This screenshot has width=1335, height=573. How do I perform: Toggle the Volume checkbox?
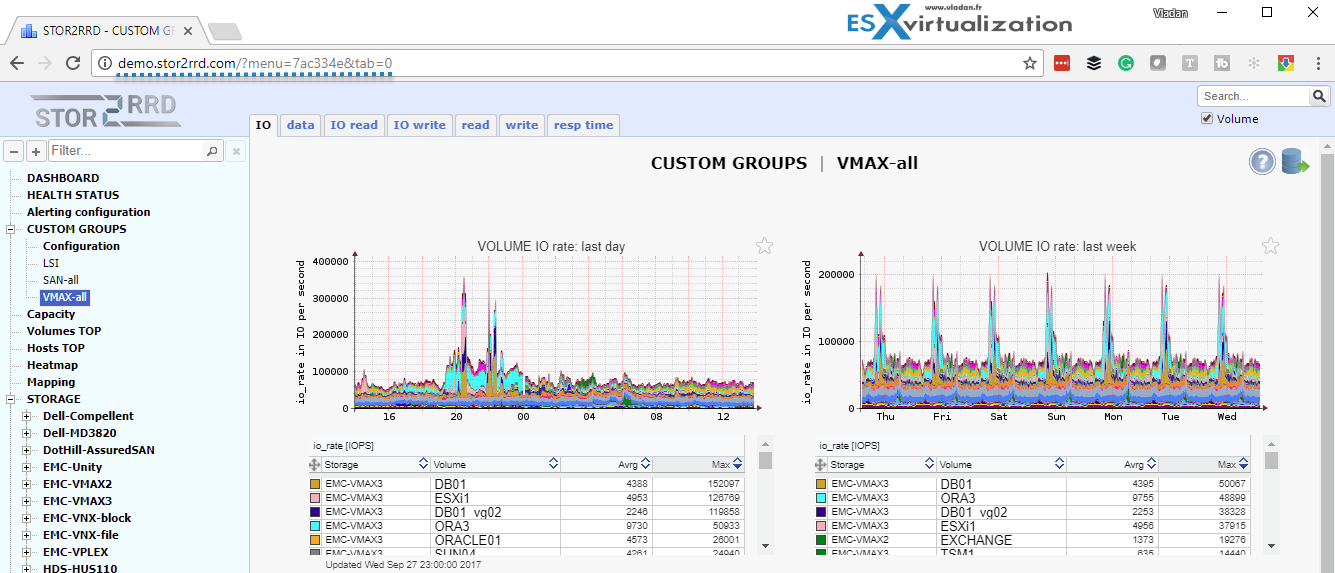tap(1207, 118)
